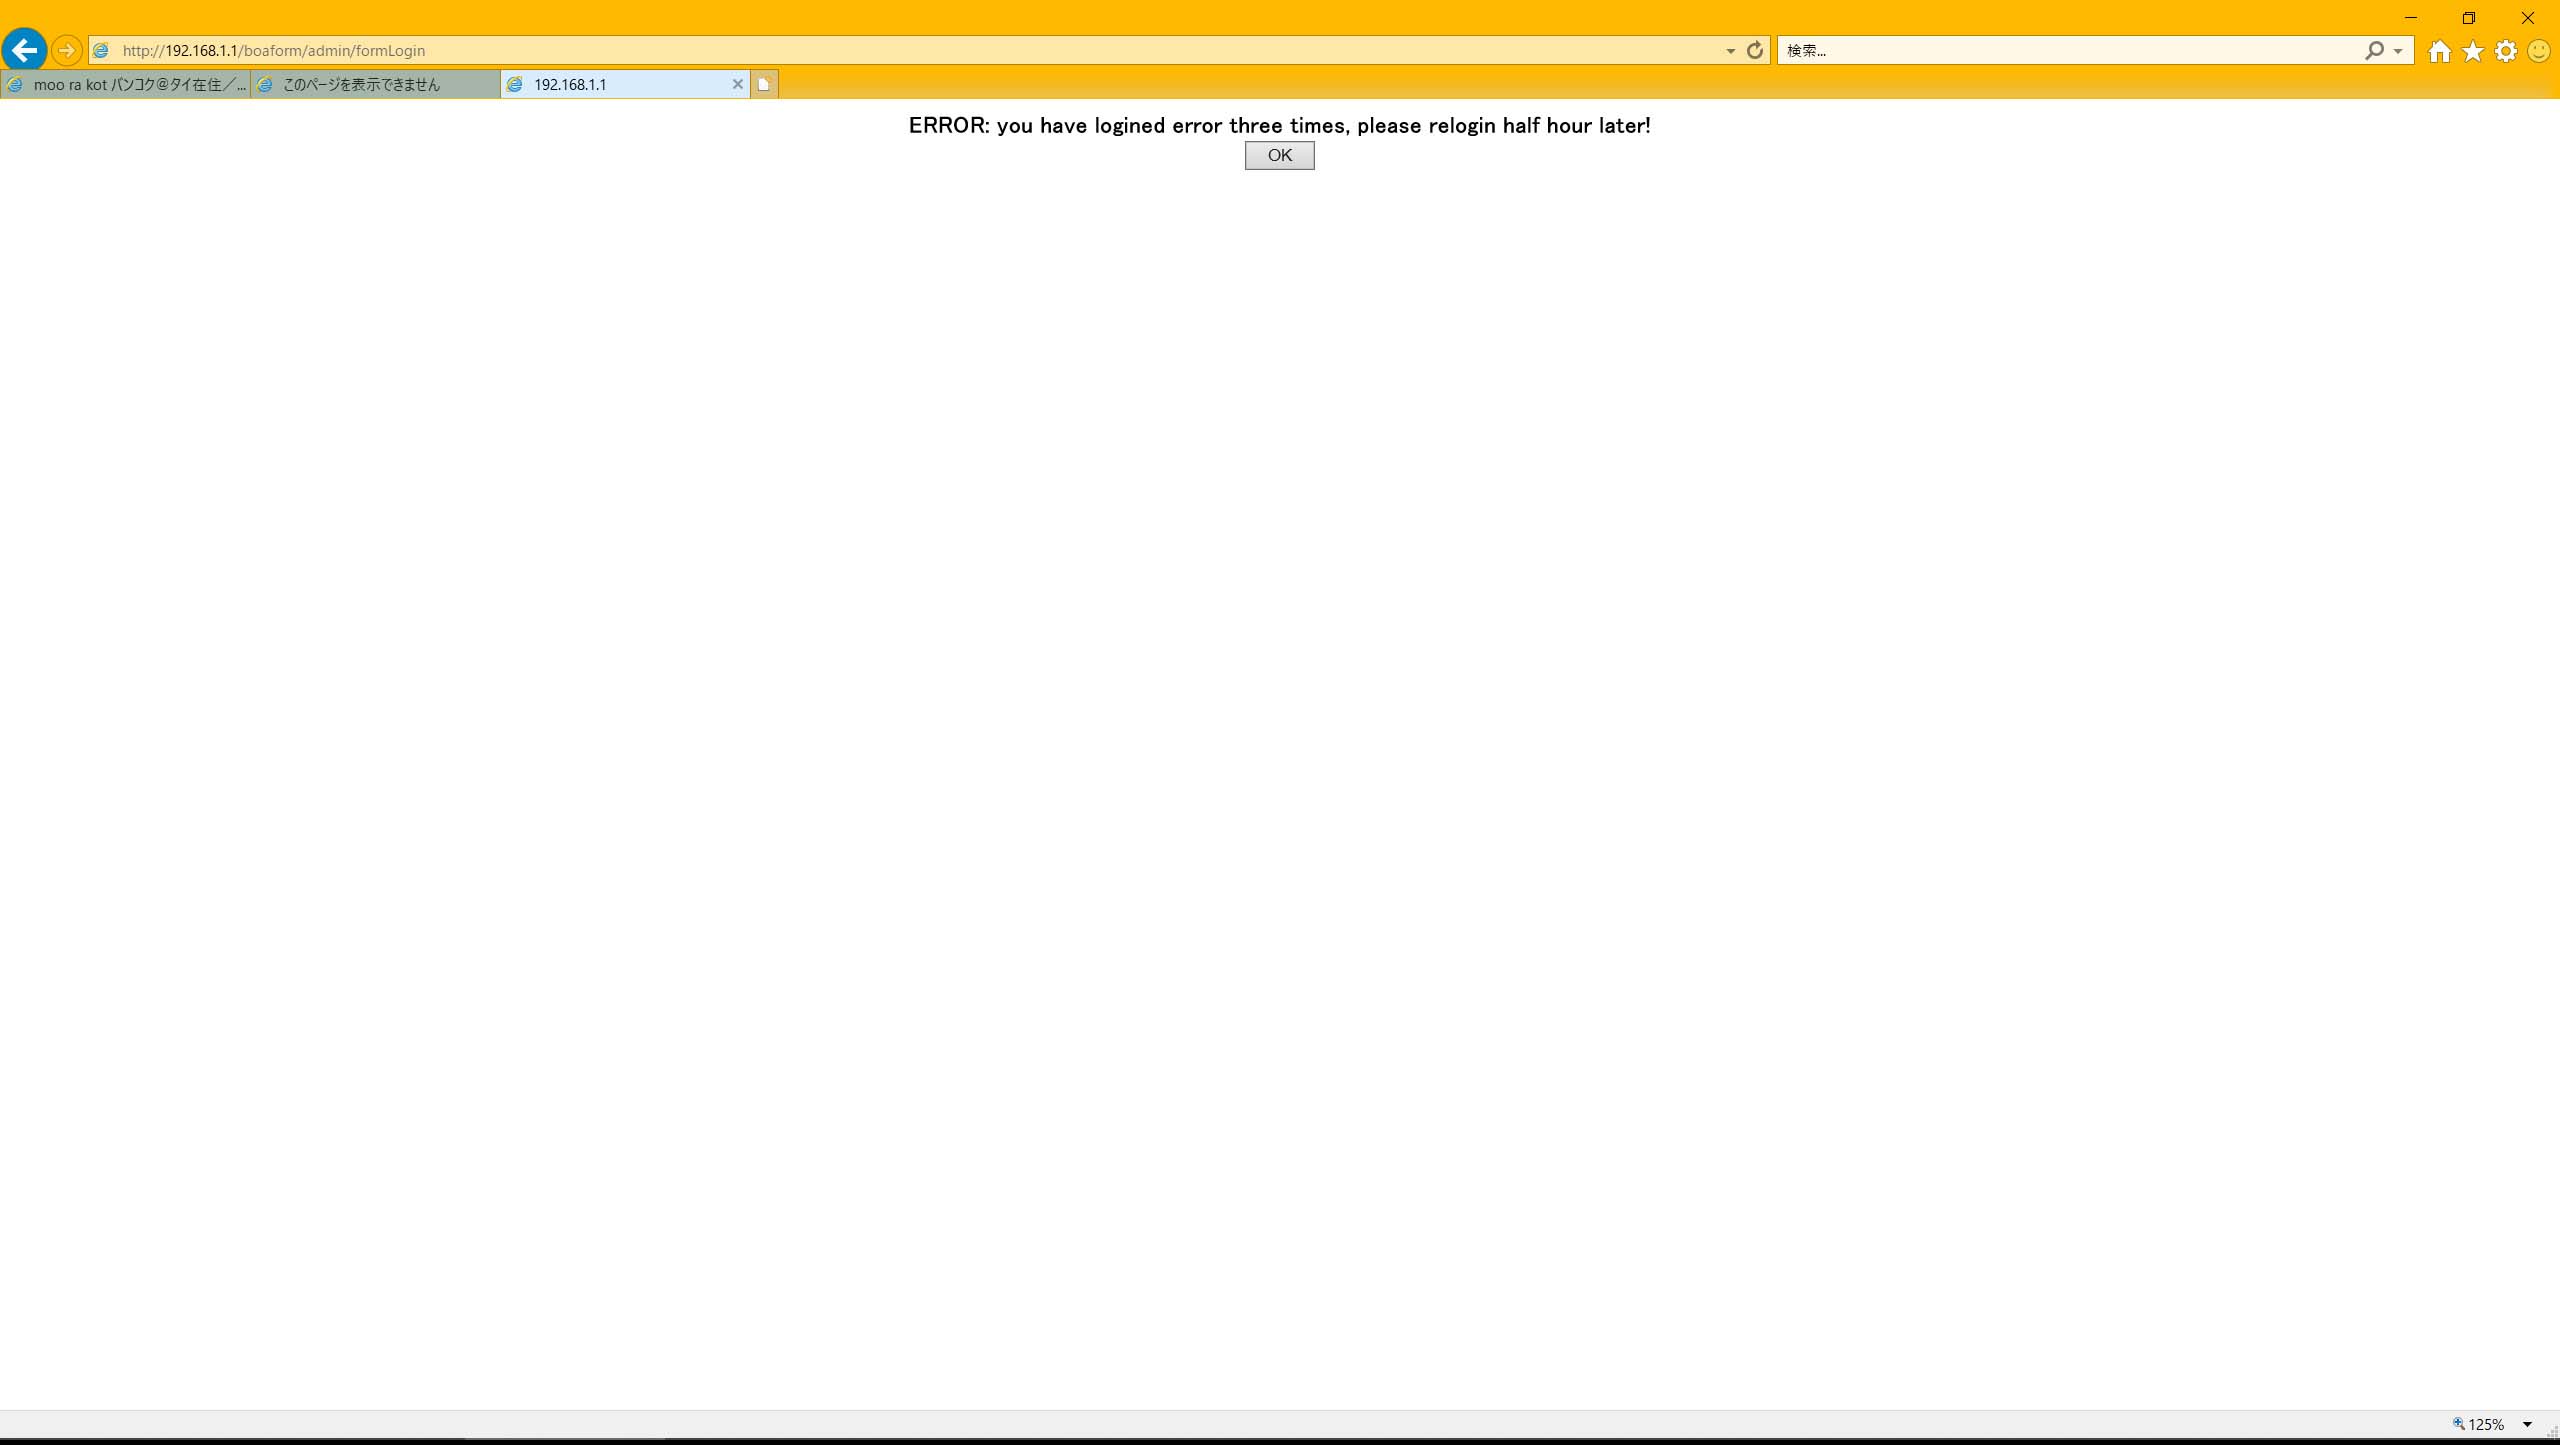
Task: Click the ERROR logined three times message
Action: click(x=1280, y=125)
